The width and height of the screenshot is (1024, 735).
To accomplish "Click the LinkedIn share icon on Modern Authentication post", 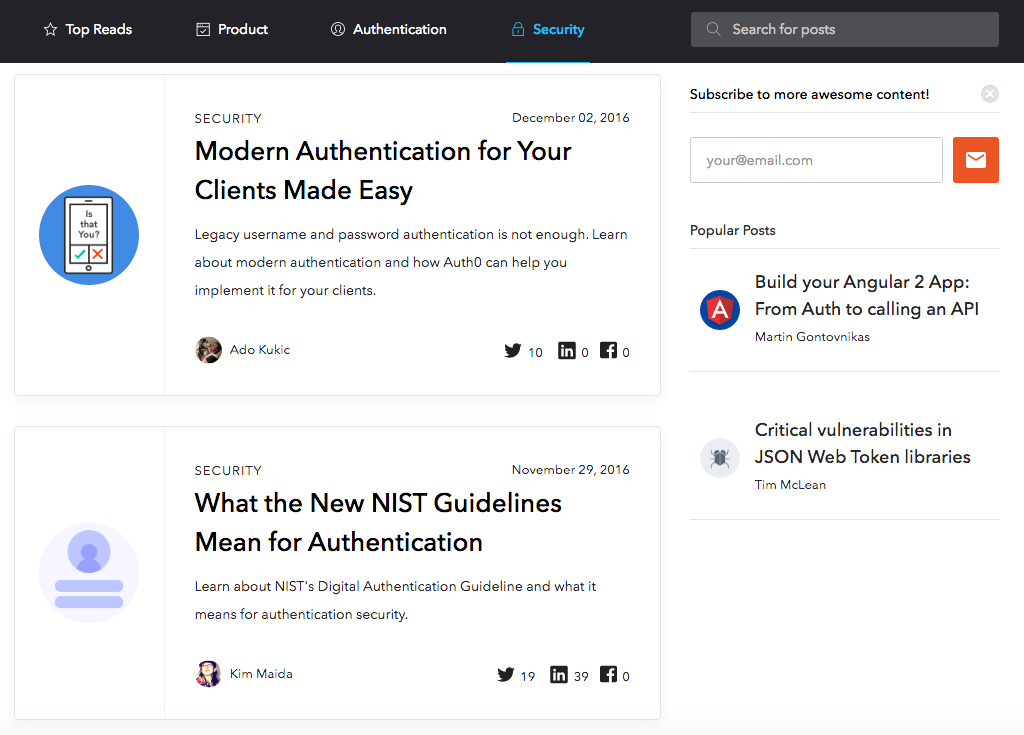I will [x=567, y=350].
